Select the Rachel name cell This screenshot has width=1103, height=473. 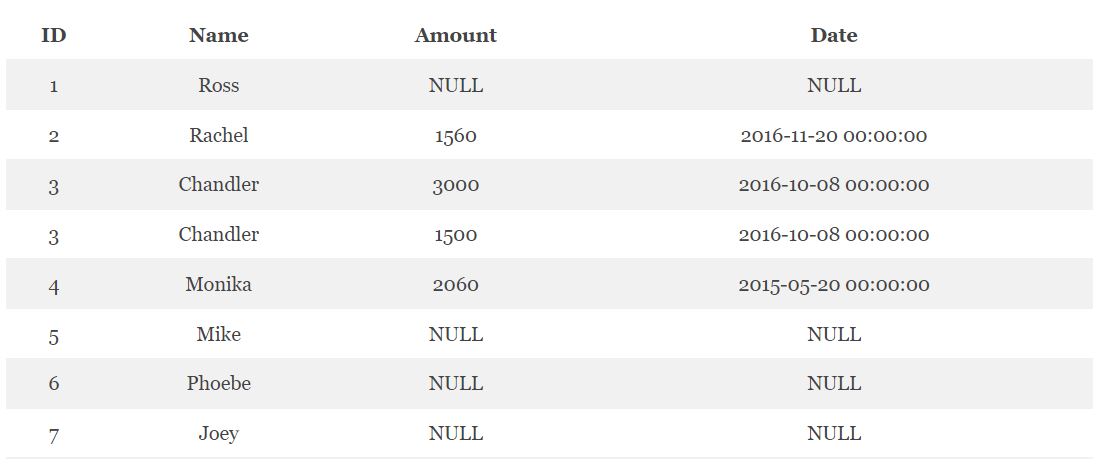pyautogui.click(x=219, y=135)
